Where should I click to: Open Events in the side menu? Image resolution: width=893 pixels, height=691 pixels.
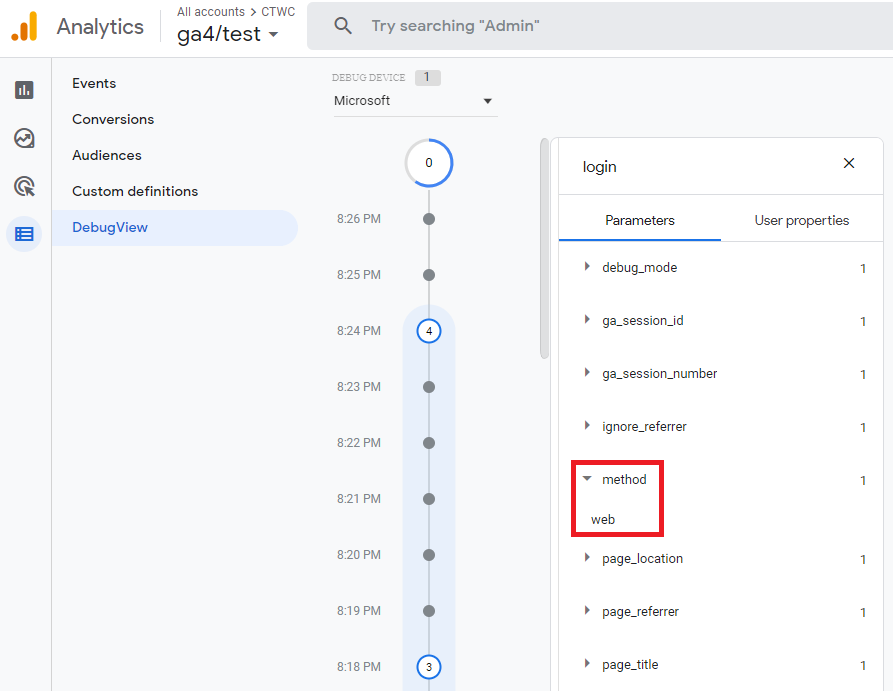[94, 83]
